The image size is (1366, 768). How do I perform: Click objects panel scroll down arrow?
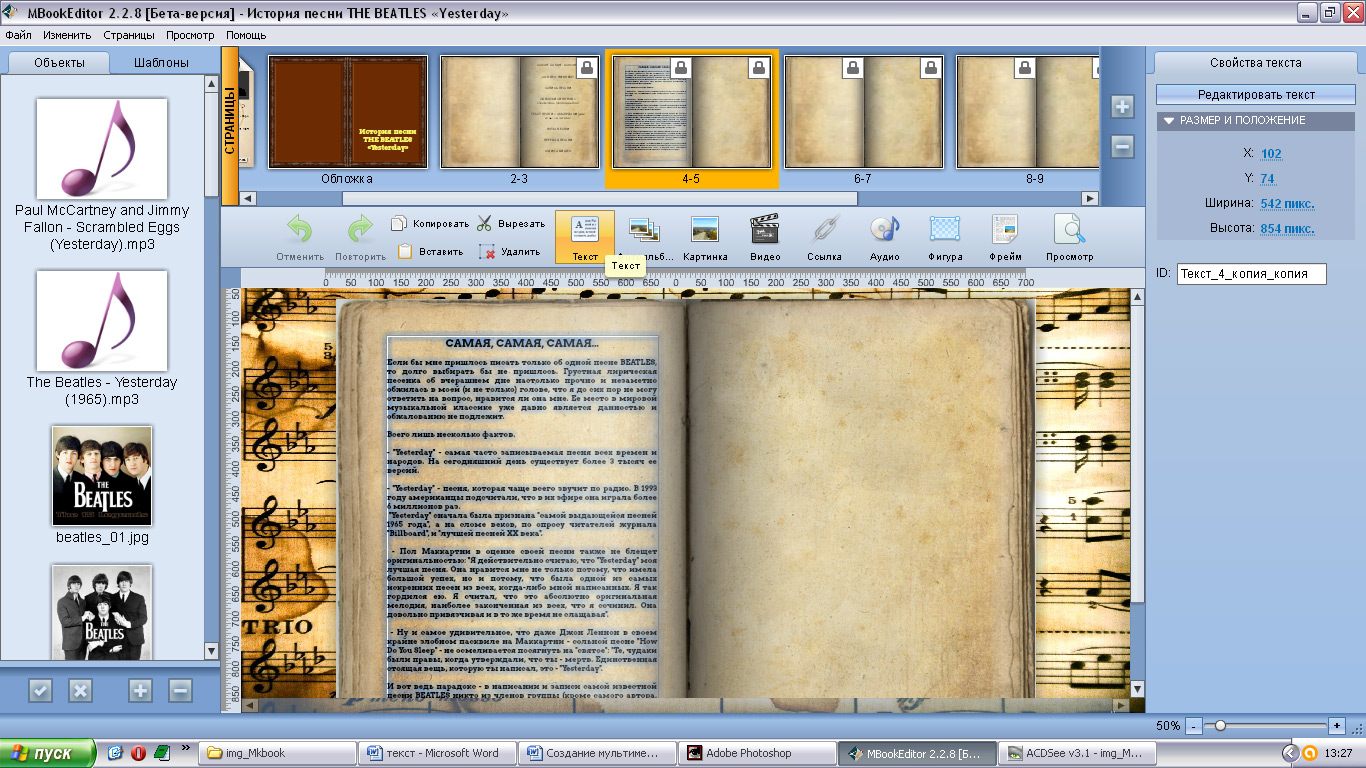click(211, 651)
